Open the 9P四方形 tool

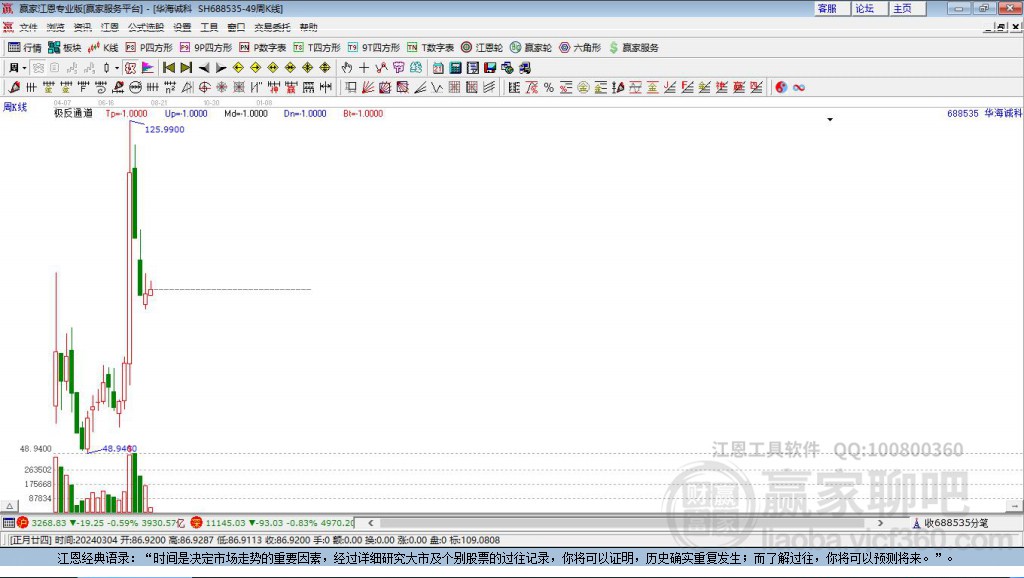(206, 48)
